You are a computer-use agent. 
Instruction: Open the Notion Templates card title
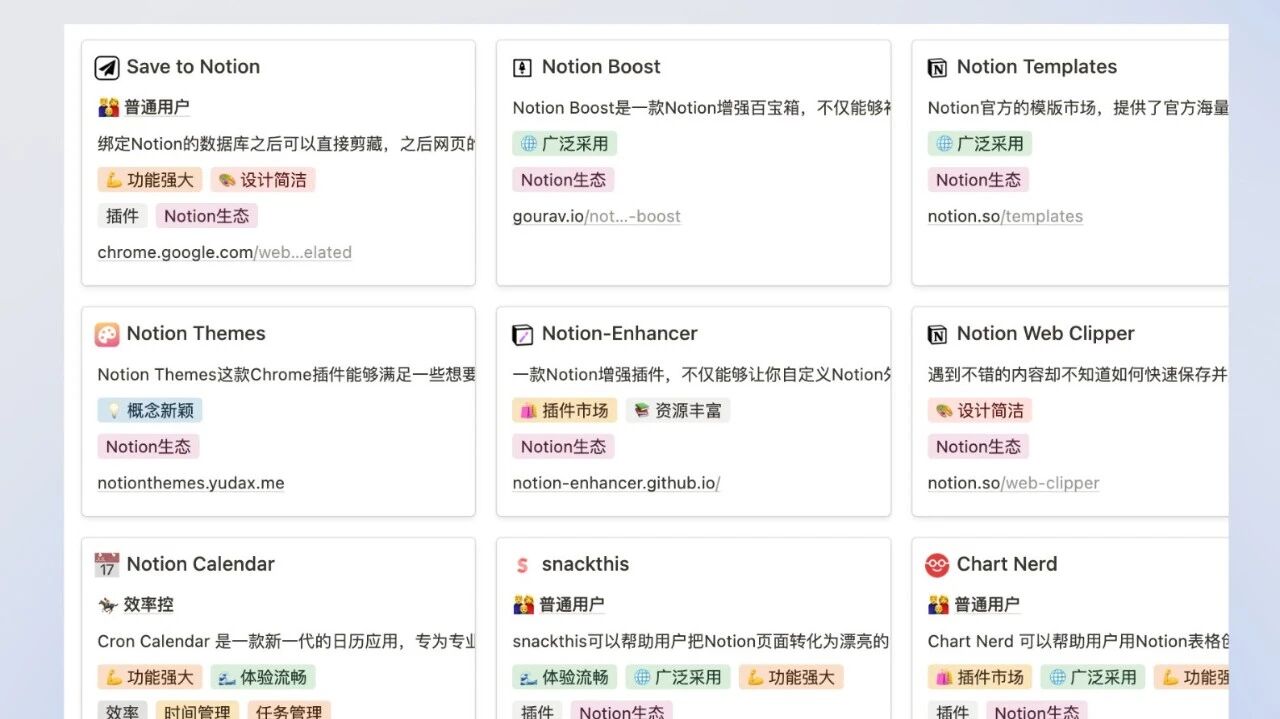click(x=1037, y=67)
